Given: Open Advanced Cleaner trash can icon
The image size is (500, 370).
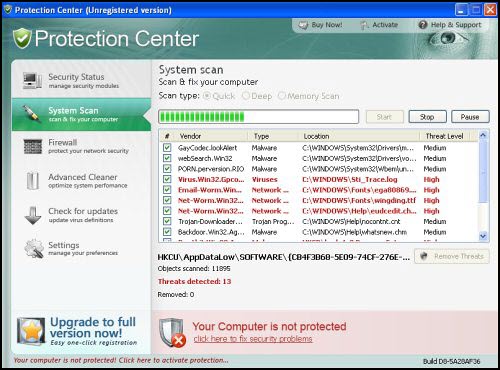Looking at the screenshot, I should pyautogui.click(x=33, y=180).
